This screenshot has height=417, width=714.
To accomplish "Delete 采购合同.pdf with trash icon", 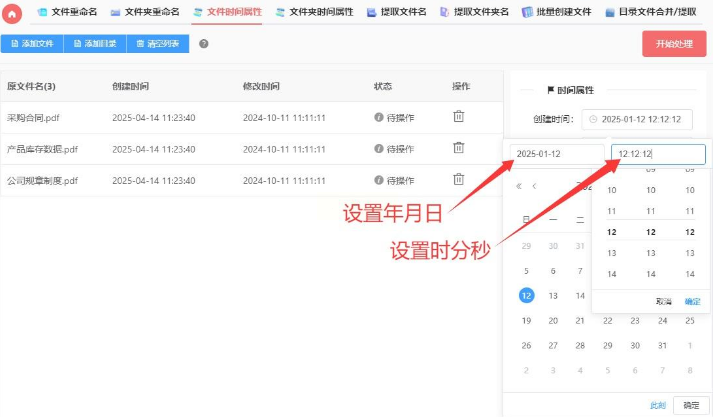I will click(459, 117).
